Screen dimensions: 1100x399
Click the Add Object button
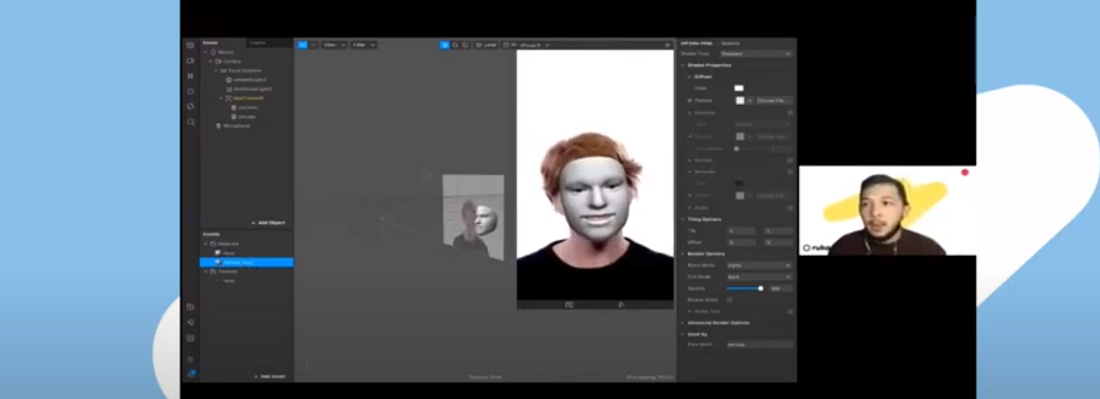(268, 223)
